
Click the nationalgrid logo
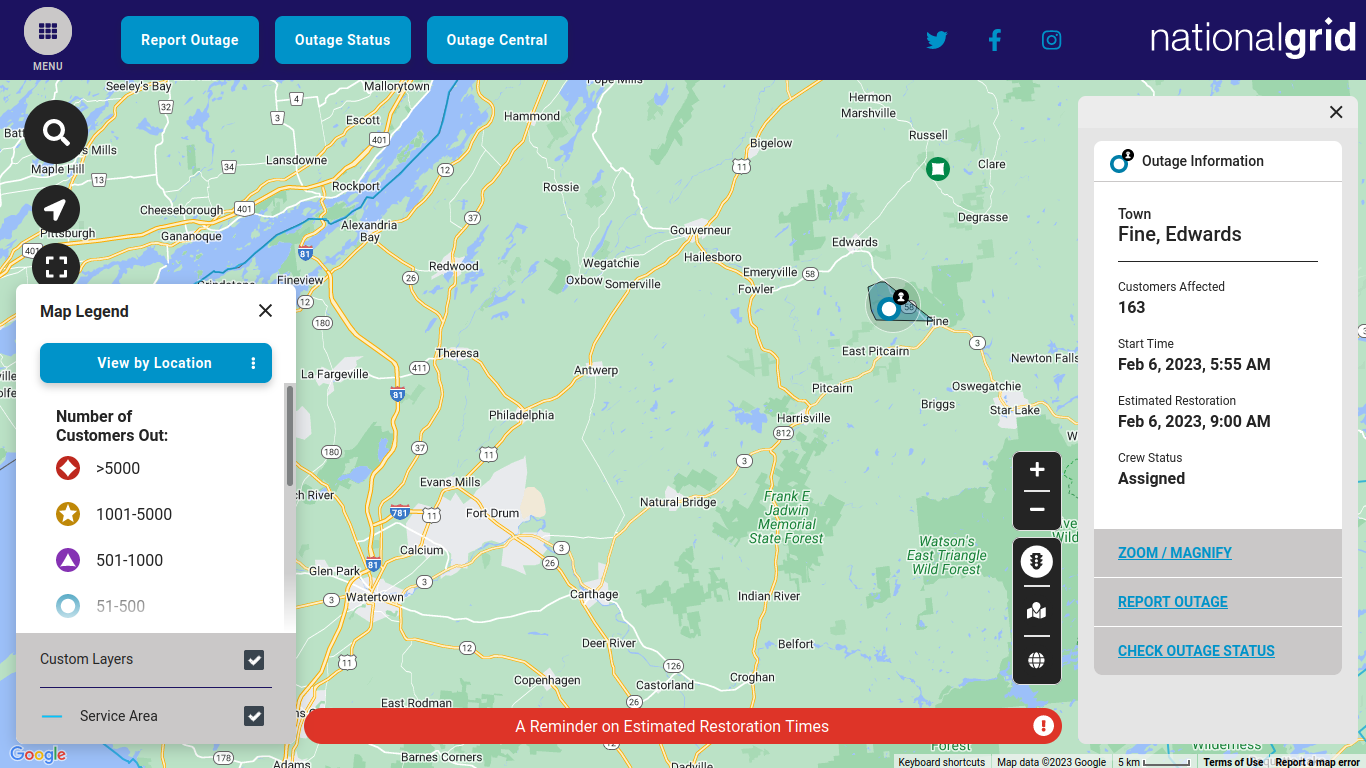(x=1253, y=39)
